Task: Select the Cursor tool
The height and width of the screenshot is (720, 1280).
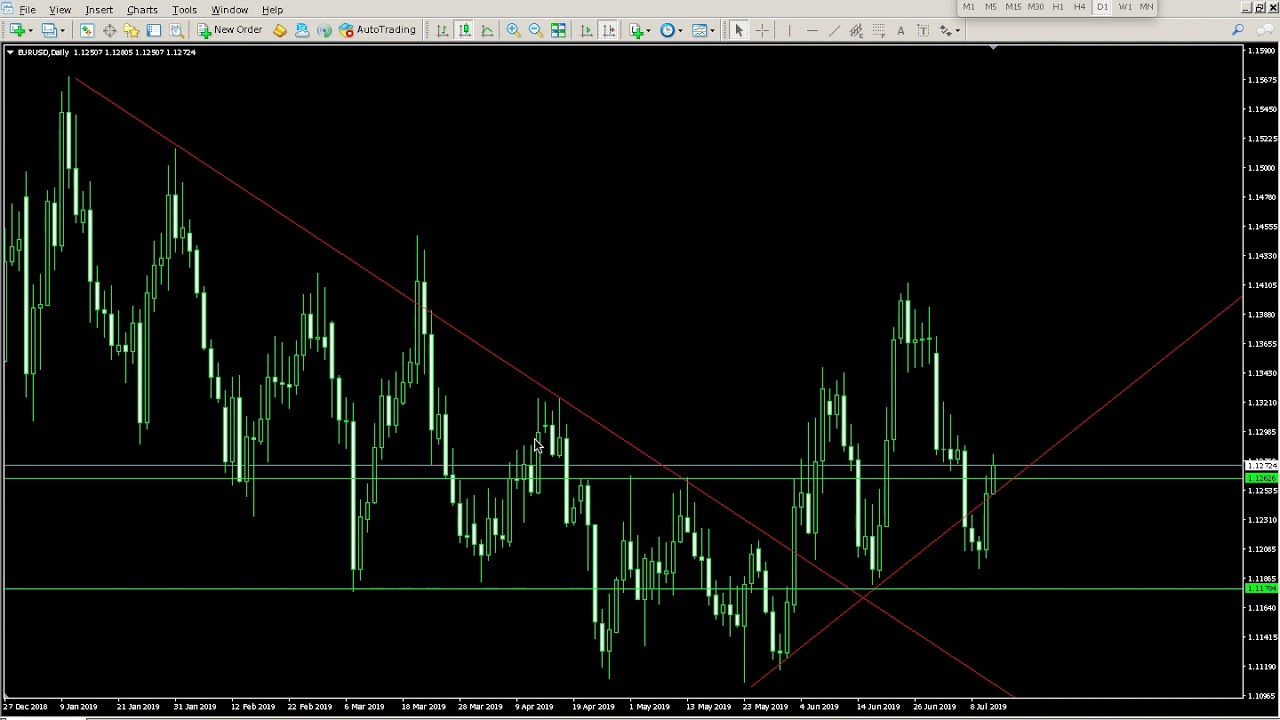Action: pos(739,30)
